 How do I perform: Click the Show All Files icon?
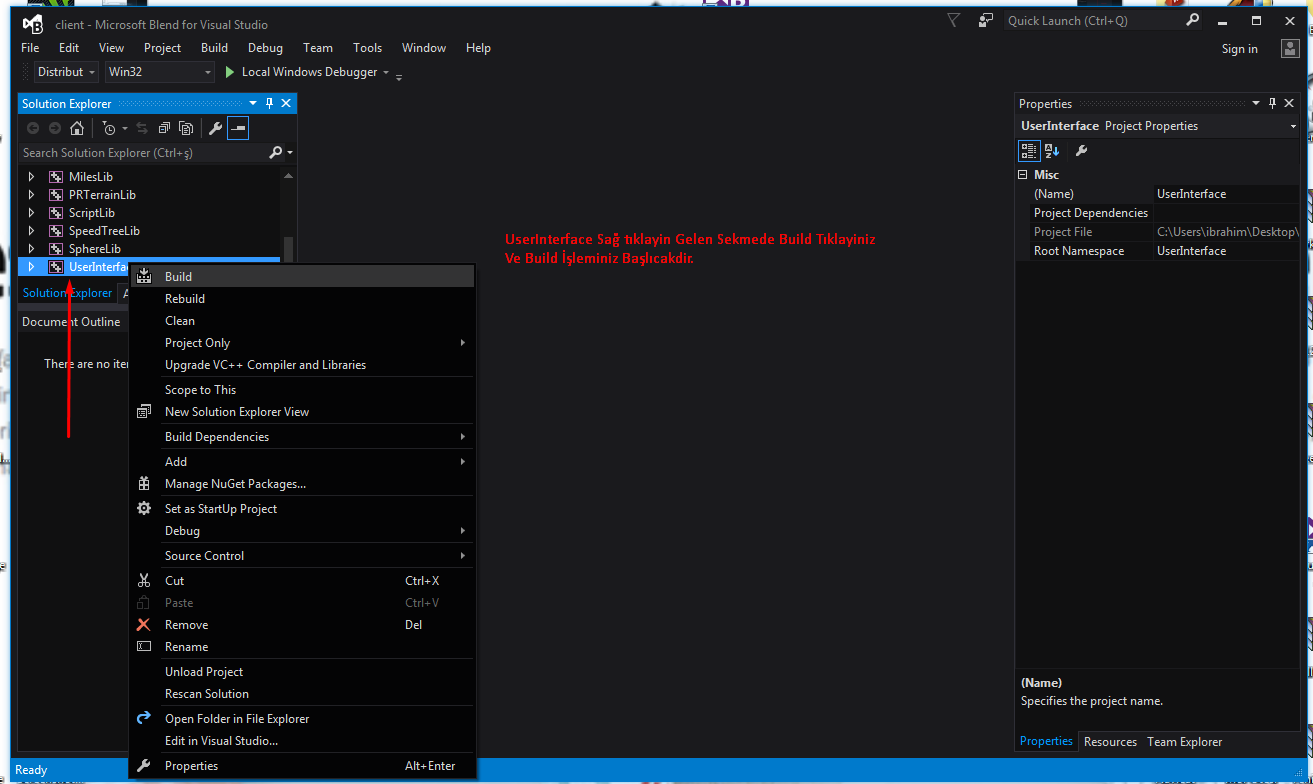tap(186, 128)
